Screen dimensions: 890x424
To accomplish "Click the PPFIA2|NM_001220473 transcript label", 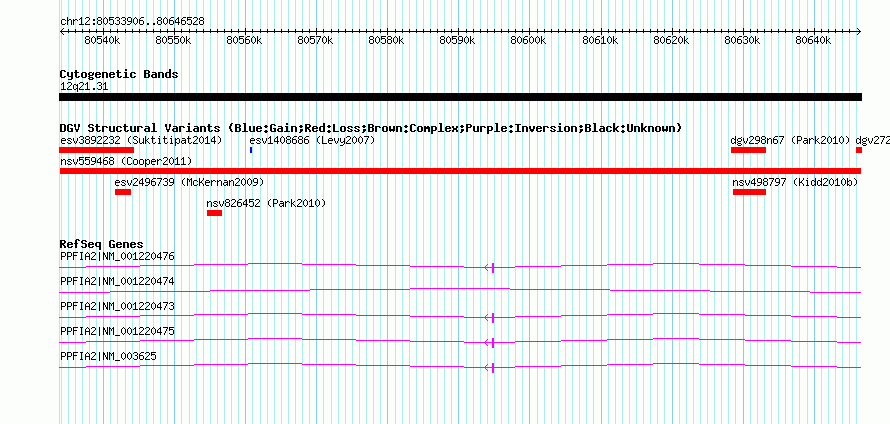I will click(117, 307).
